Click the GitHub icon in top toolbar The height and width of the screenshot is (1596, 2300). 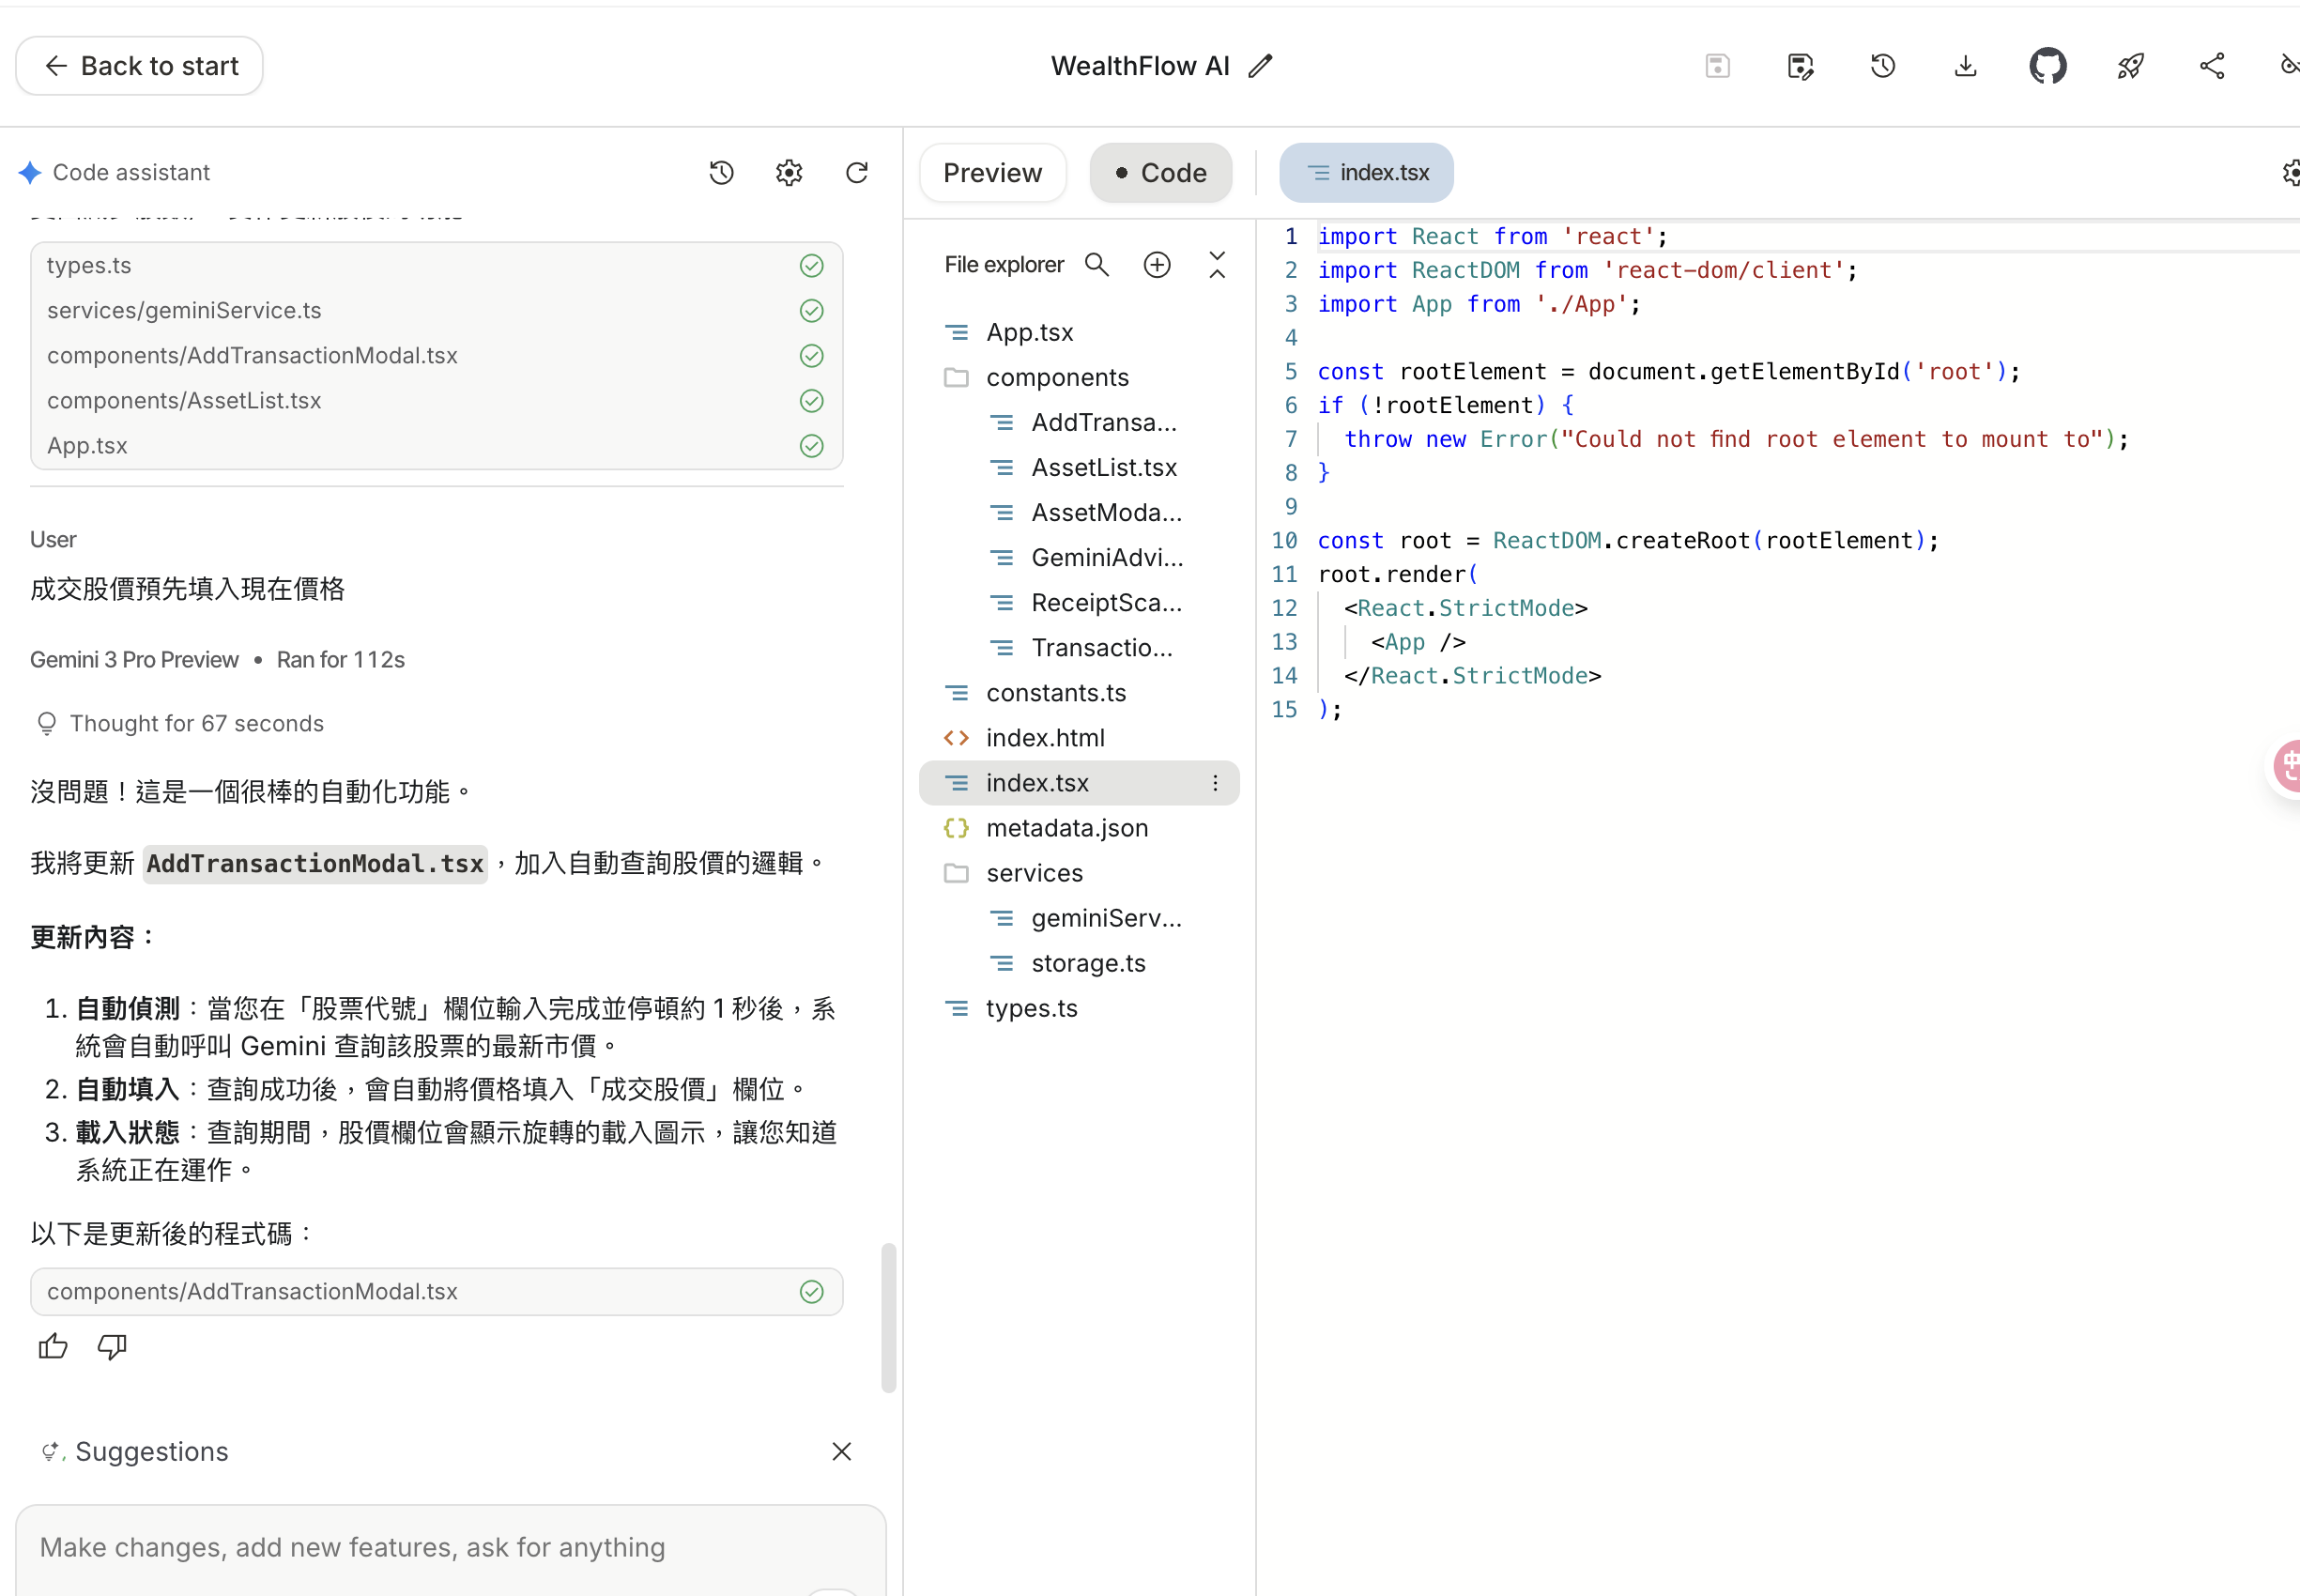(2047, 66)
